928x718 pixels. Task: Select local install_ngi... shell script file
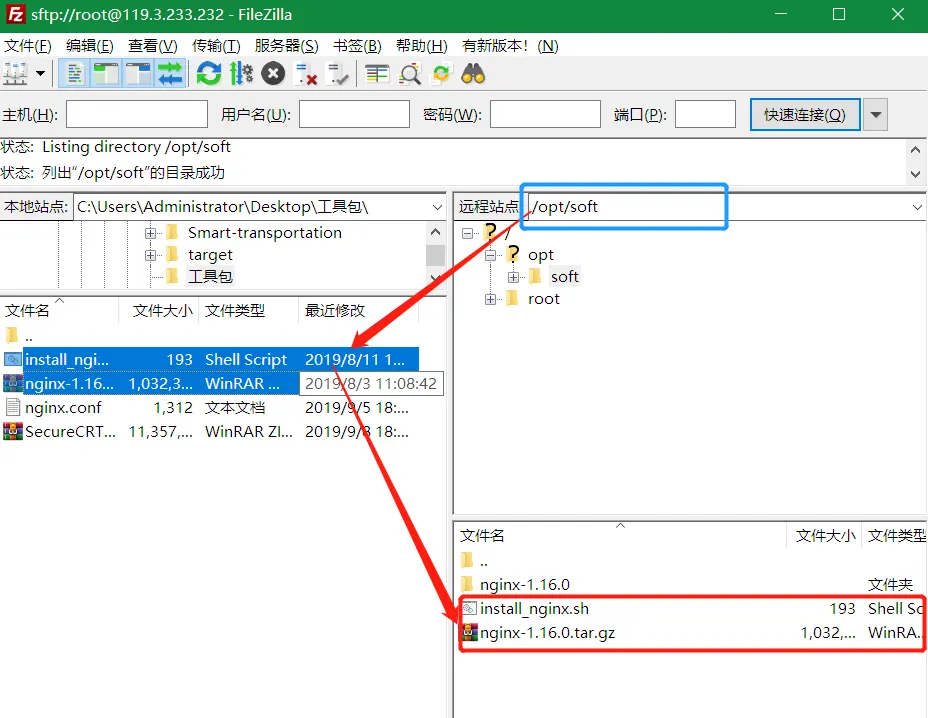click(x=210, y=359)
